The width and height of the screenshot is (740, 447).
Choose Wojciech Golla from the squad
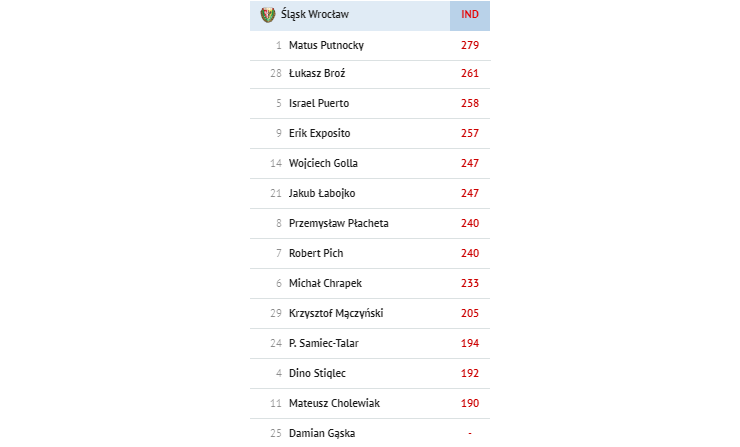(323, 163)
